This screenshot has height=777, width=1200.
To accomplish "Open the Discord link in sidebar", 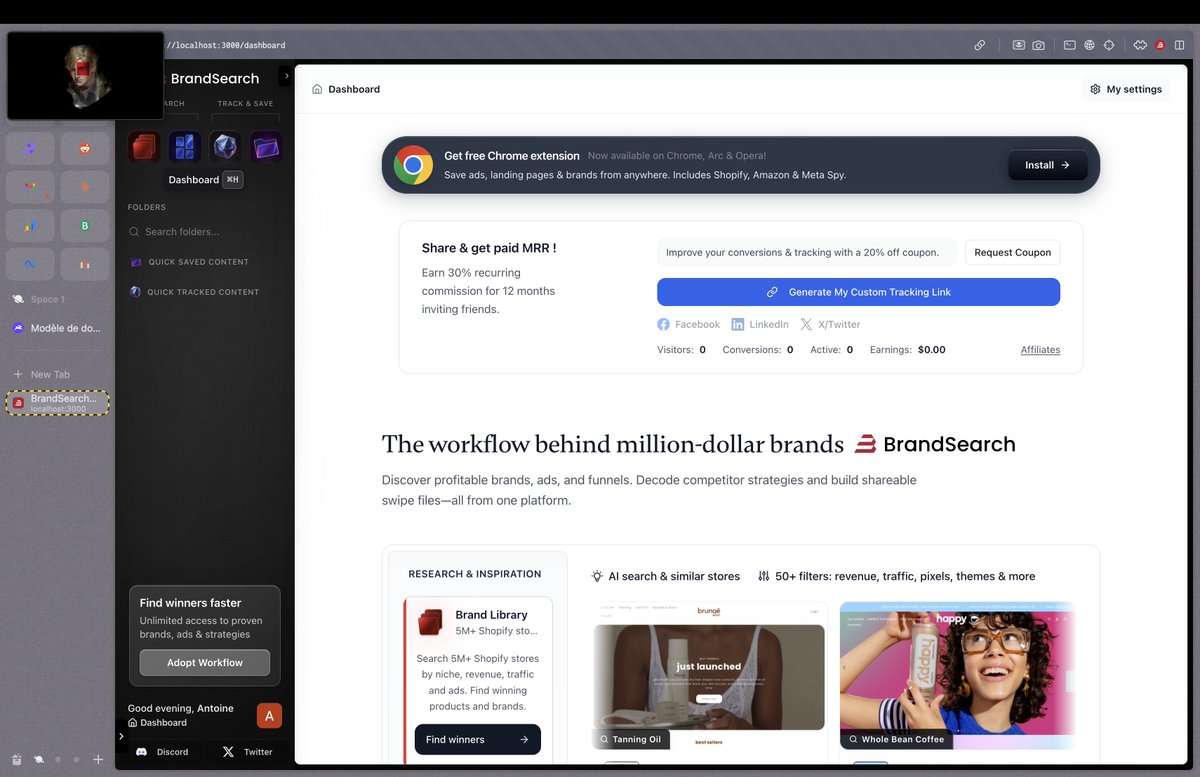I will (x=162, y=752).
